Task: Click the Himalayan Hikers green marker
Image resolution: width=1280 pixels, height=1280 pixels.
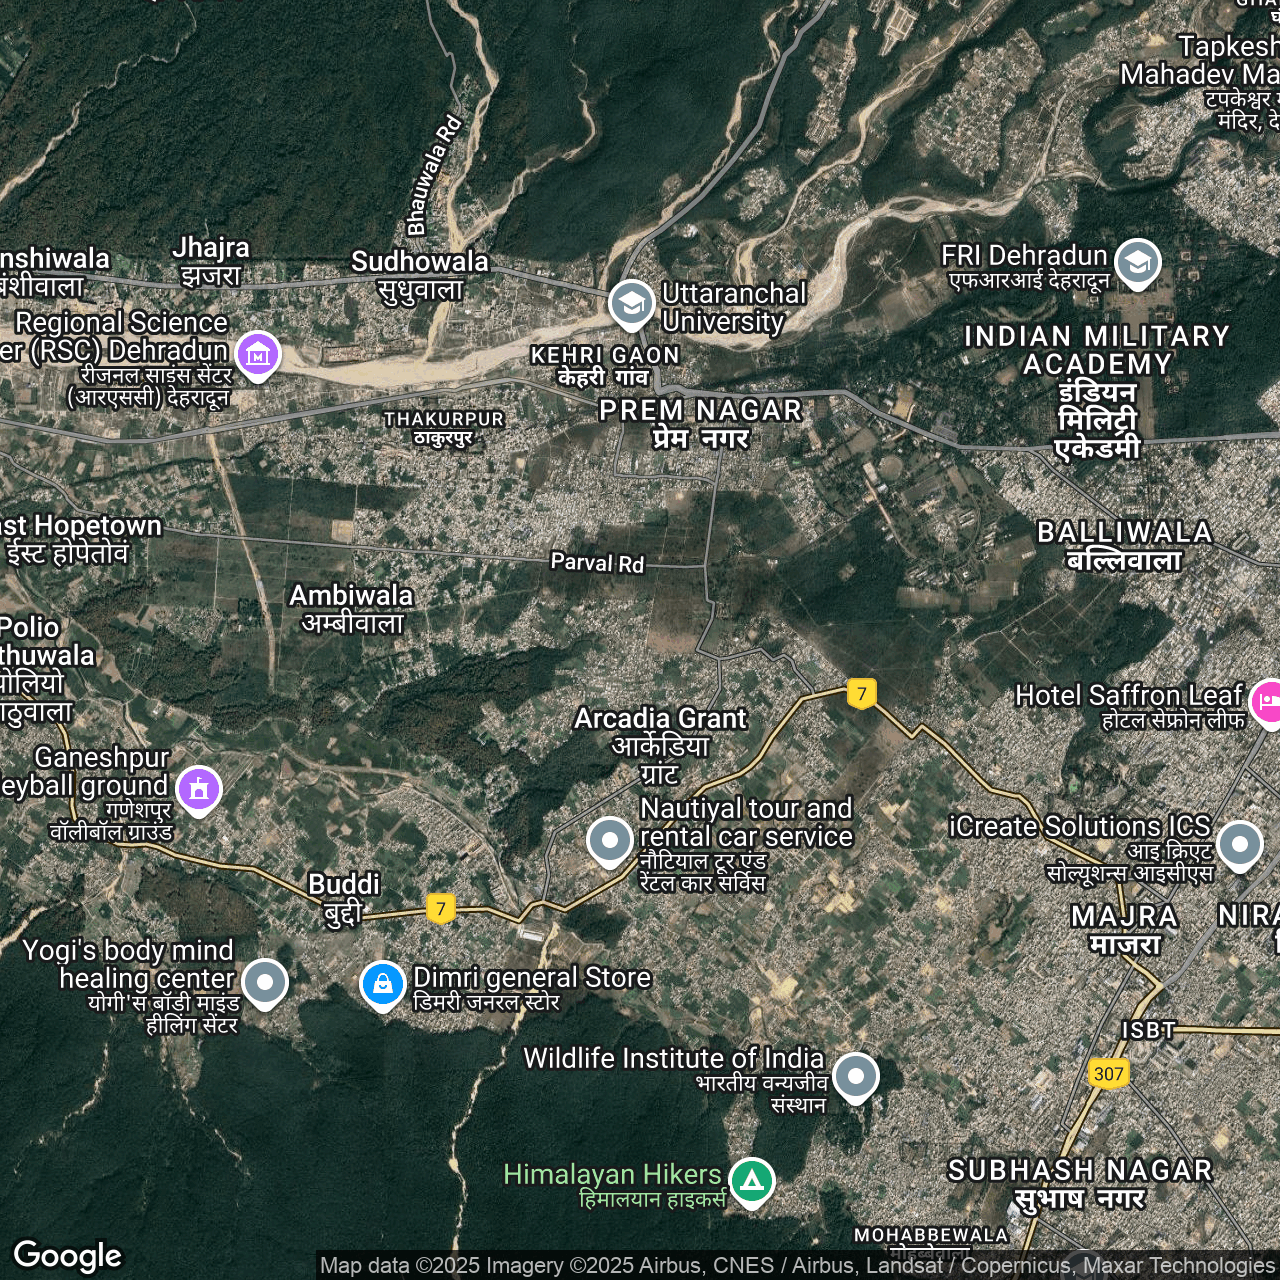Action: click(752, 1181)
